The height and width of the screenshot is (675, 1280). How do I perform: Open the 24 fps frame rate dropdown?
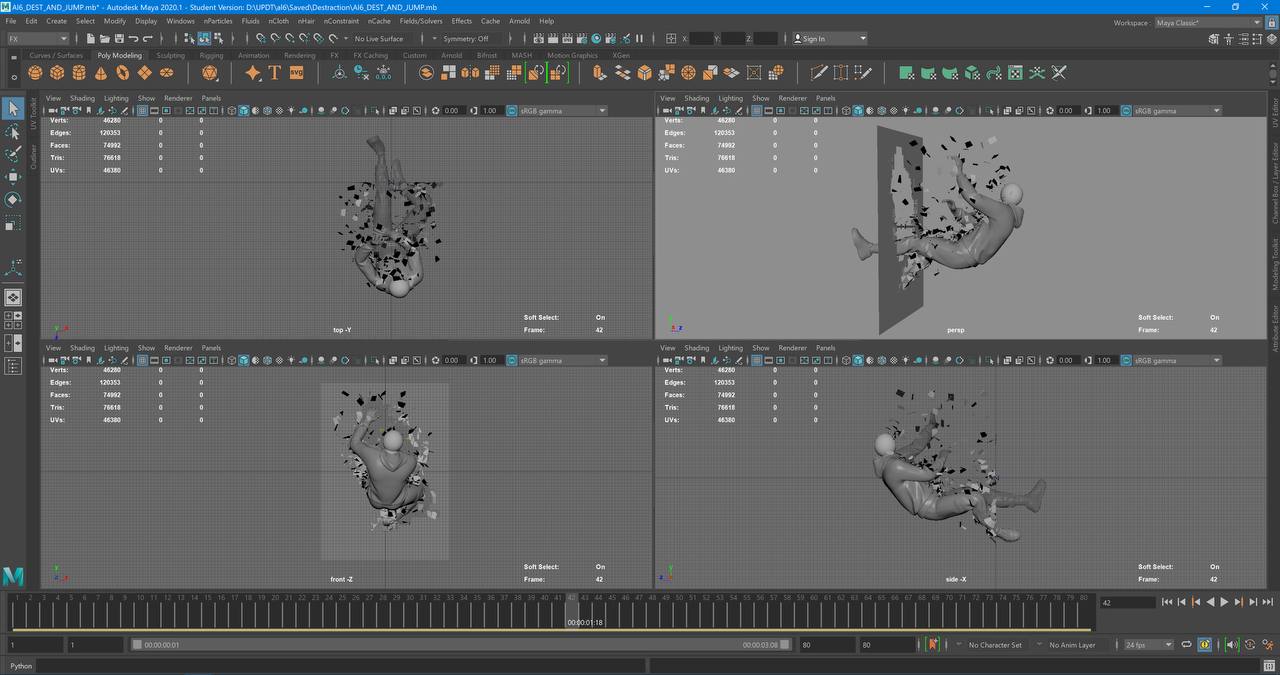tap(1147, 645)
